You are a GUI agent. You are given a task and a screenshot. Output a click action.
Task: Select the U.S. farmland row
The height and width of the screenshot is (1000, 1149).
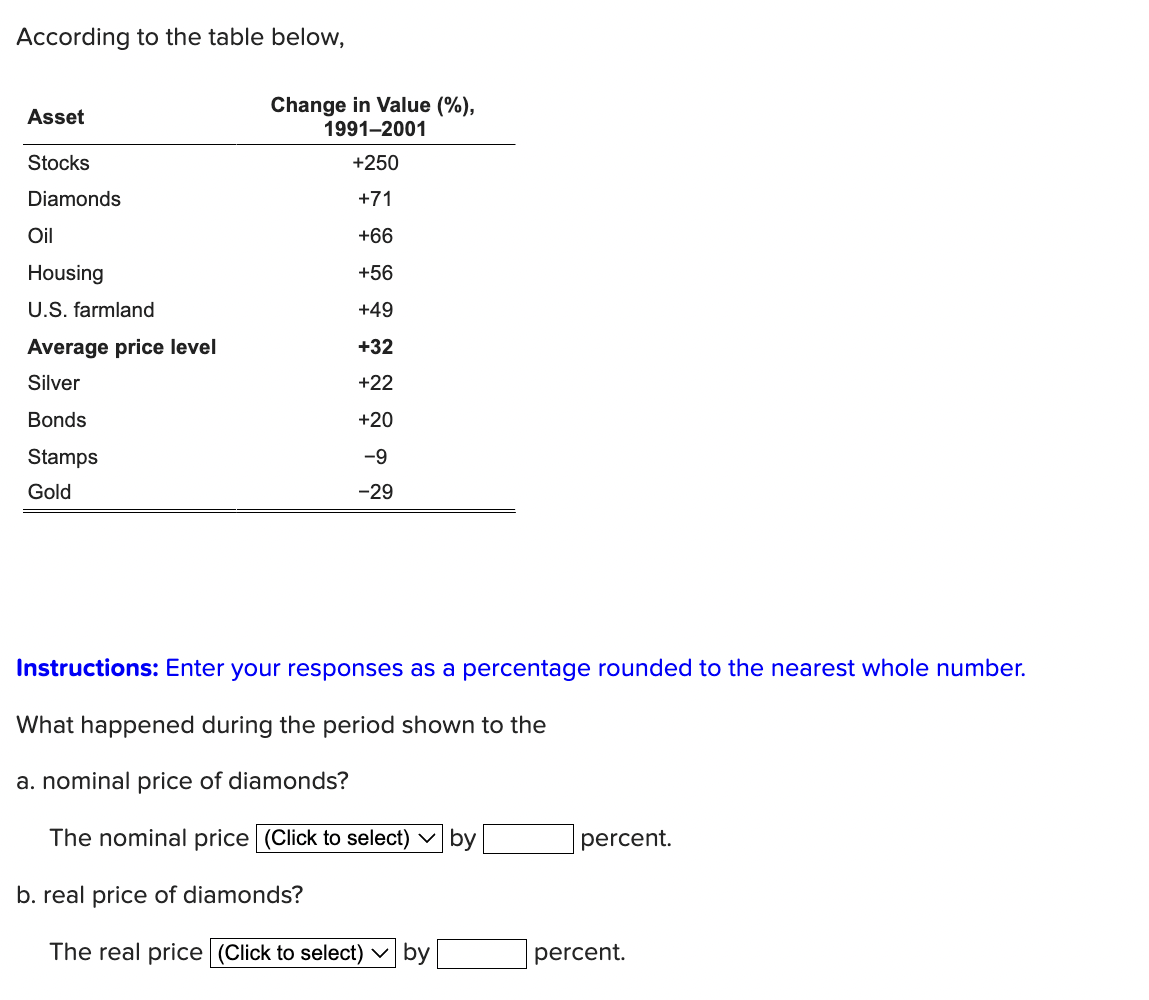coord(91,310)
